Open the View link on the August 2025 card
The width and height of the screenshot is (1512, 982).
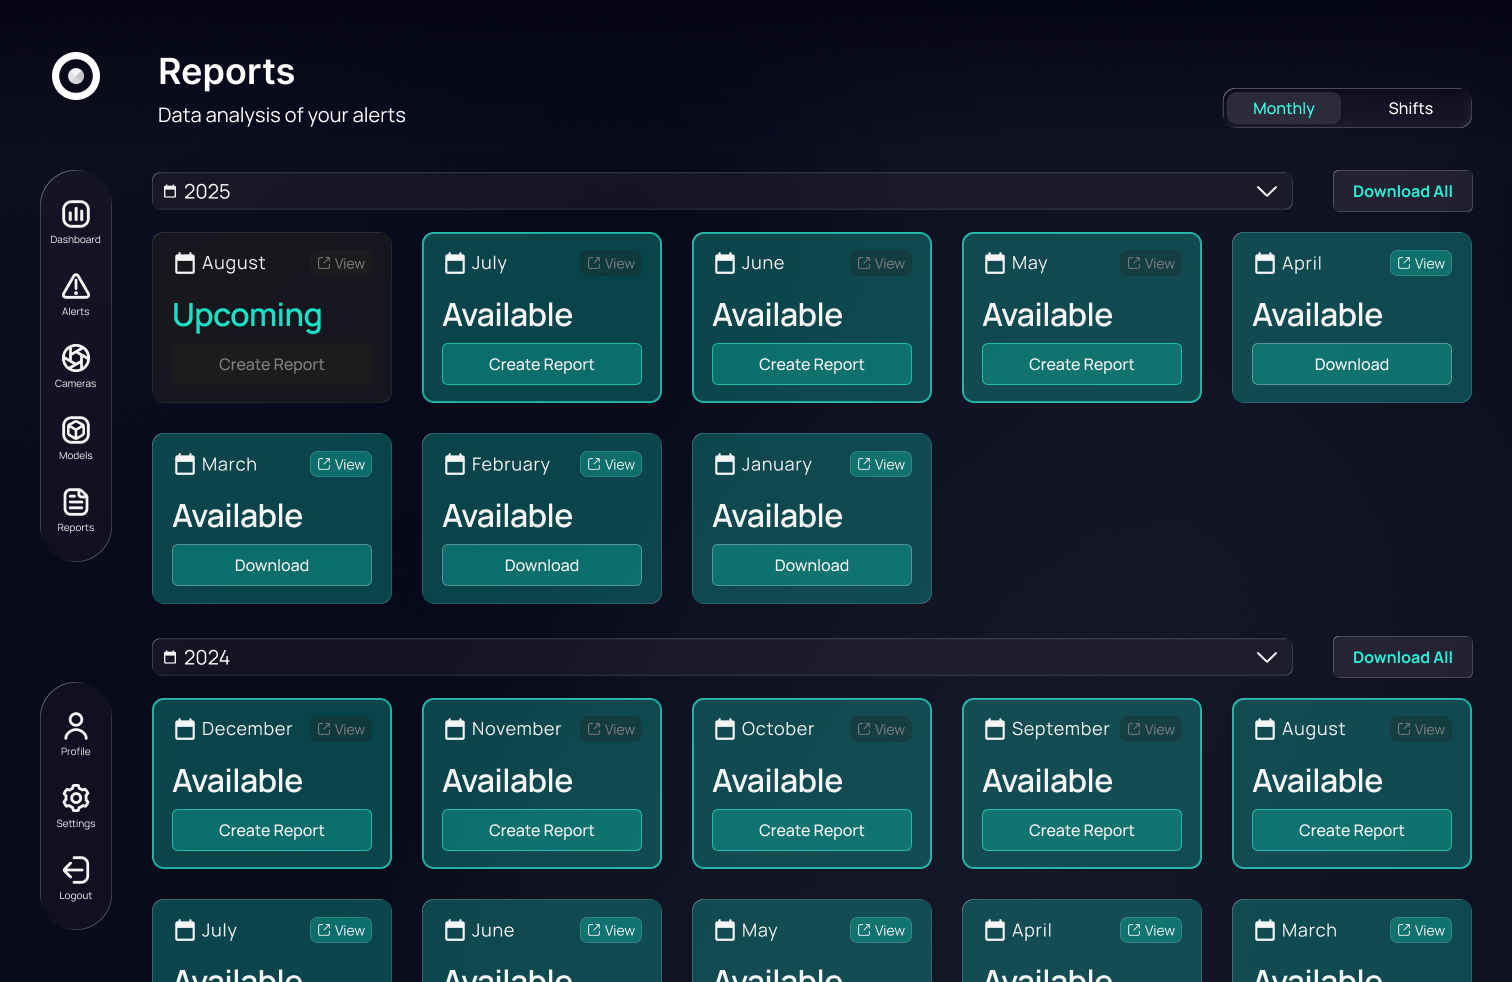click(x=340, y=263)
